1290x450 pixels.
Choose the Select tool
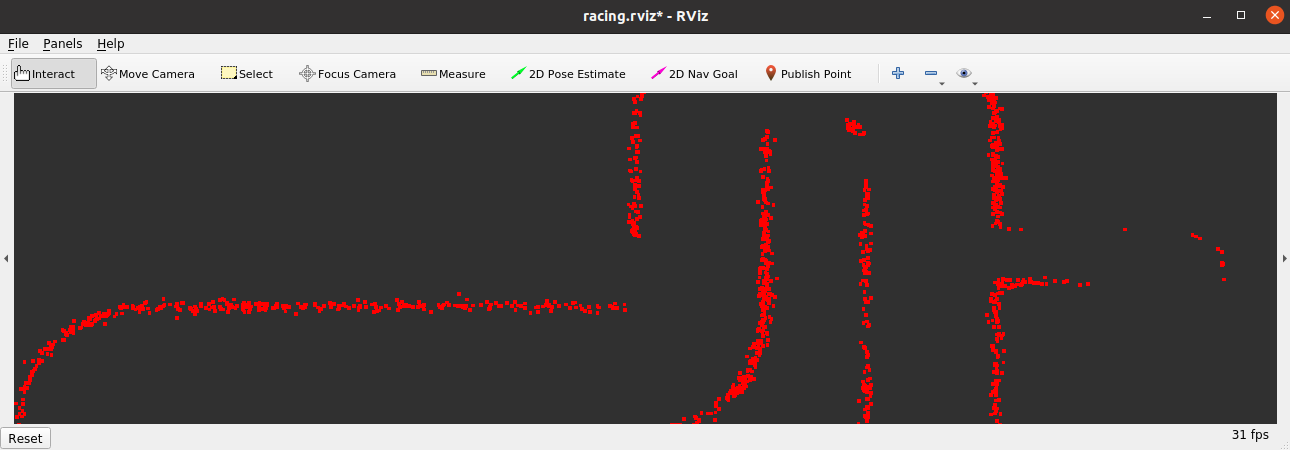click(x=246, y=74)
